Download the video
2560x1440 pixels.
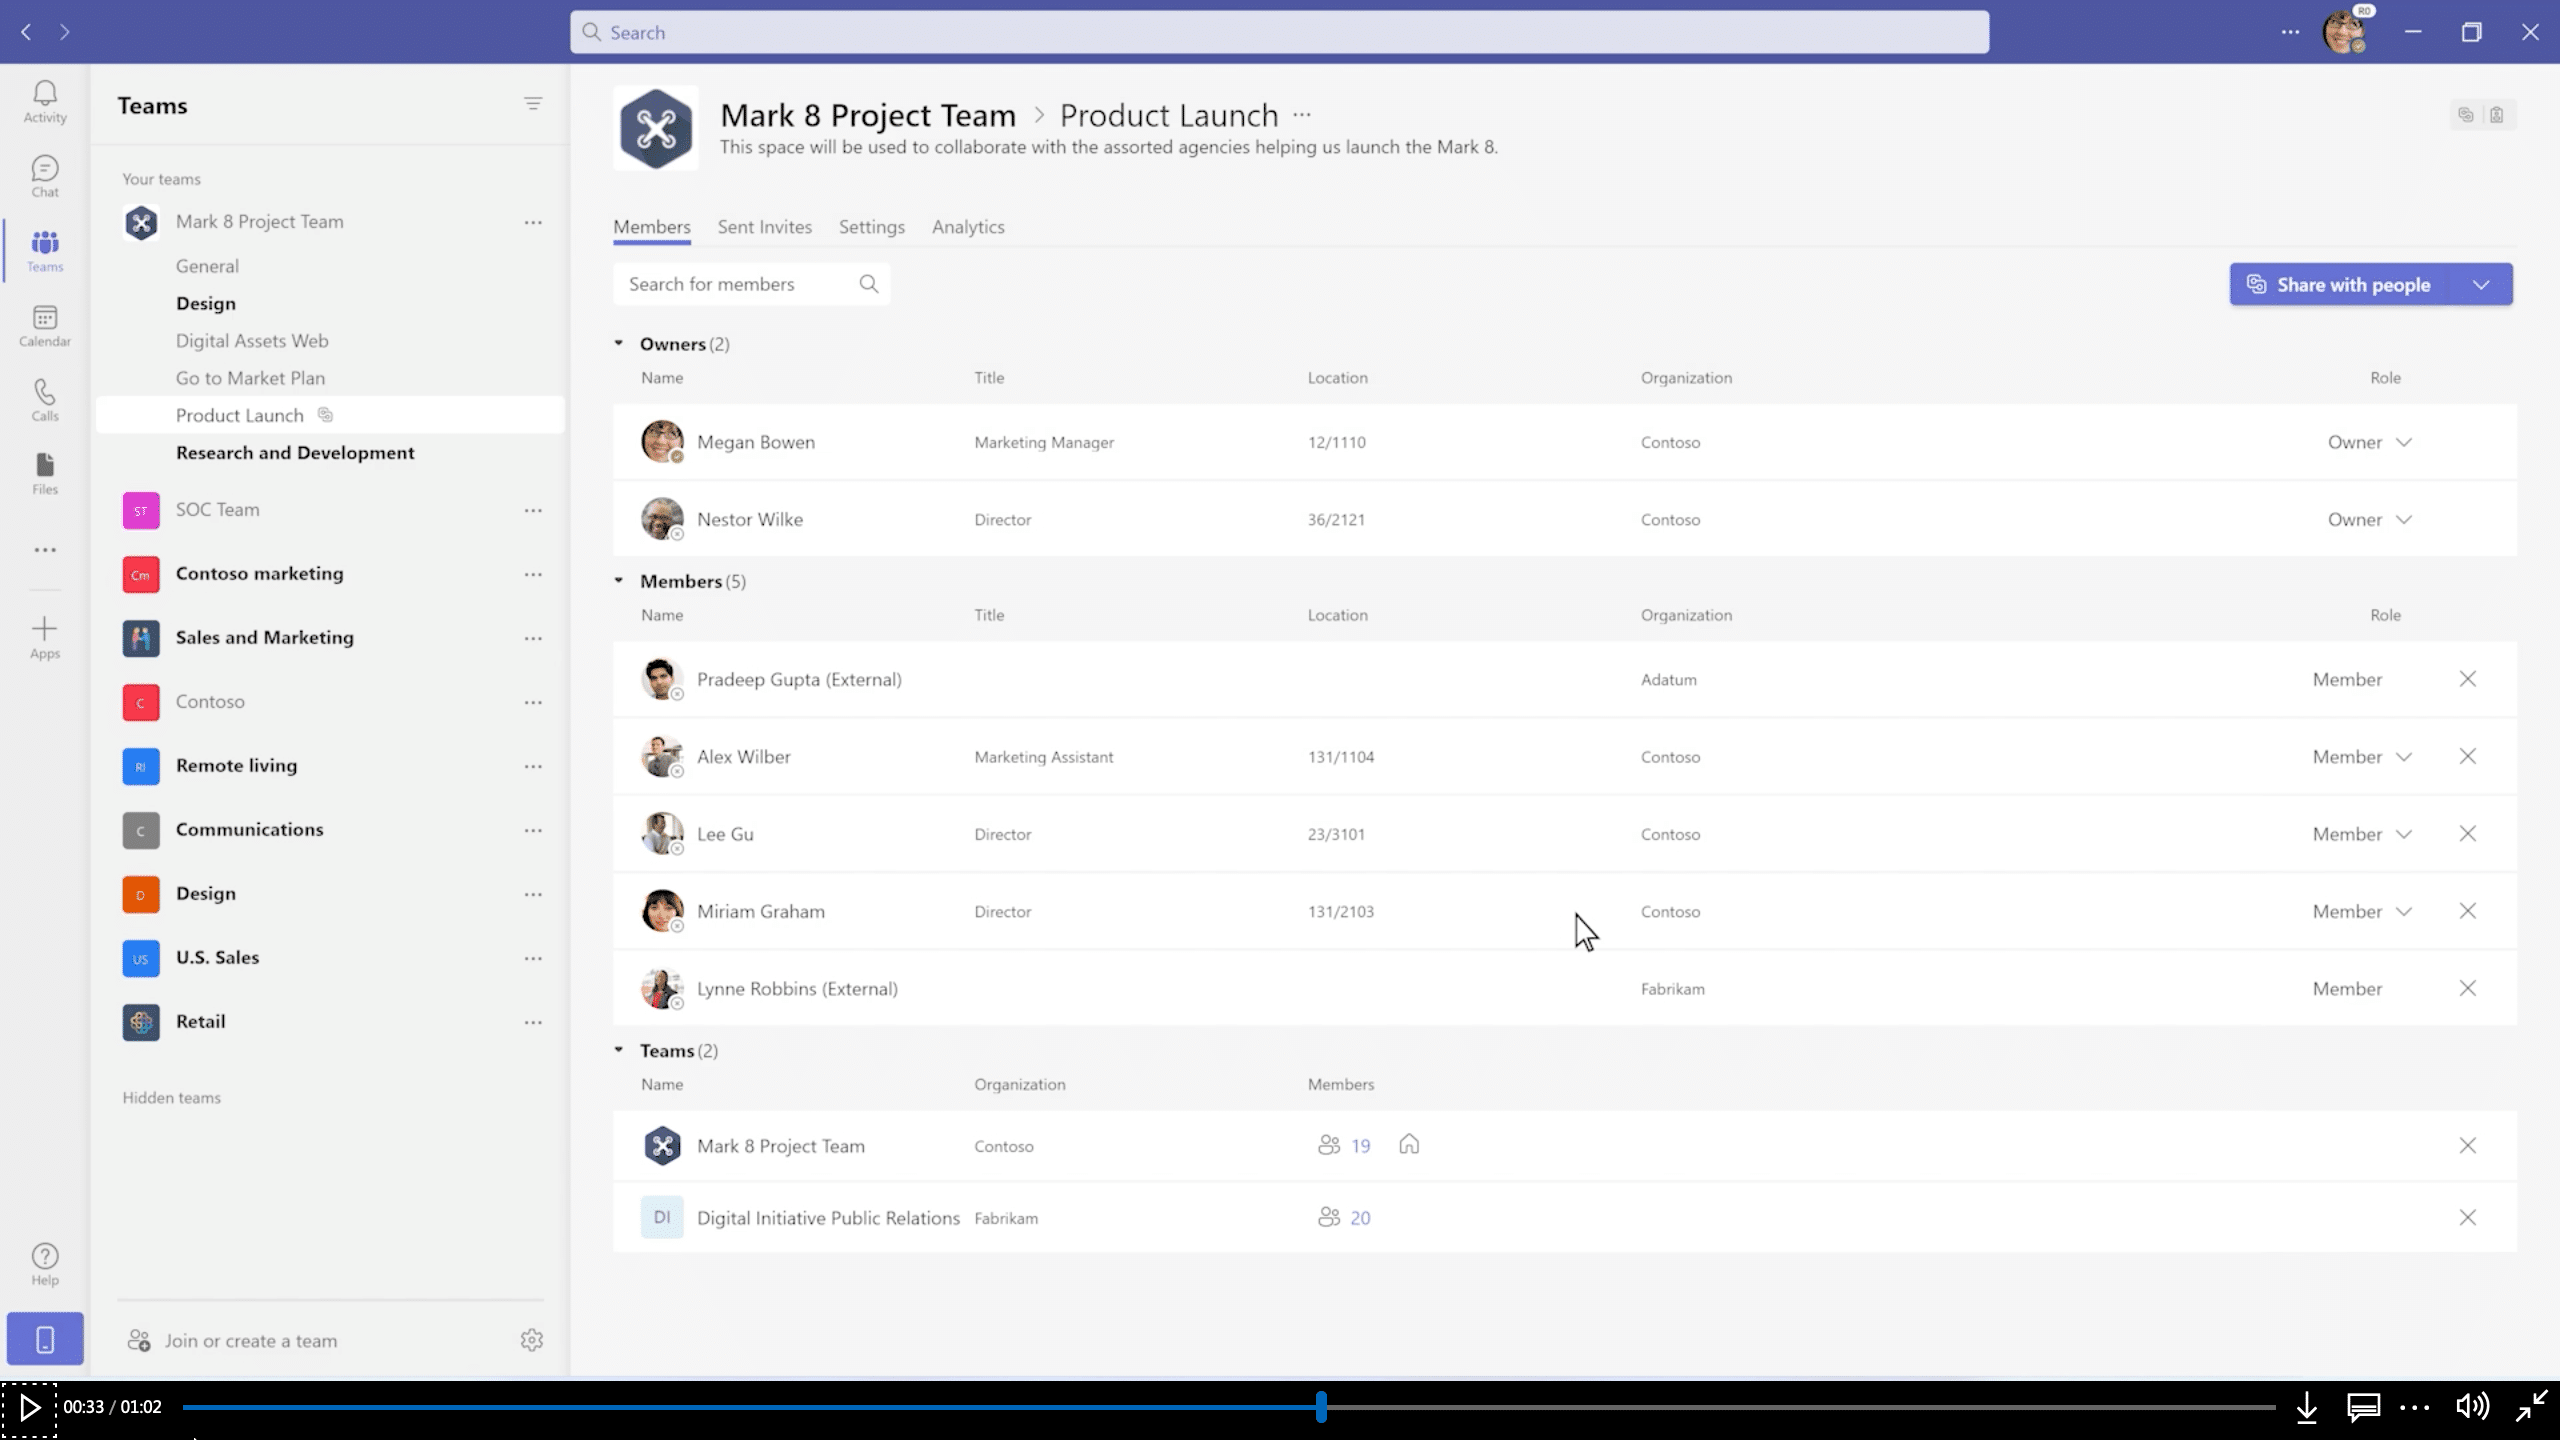2308,1406
